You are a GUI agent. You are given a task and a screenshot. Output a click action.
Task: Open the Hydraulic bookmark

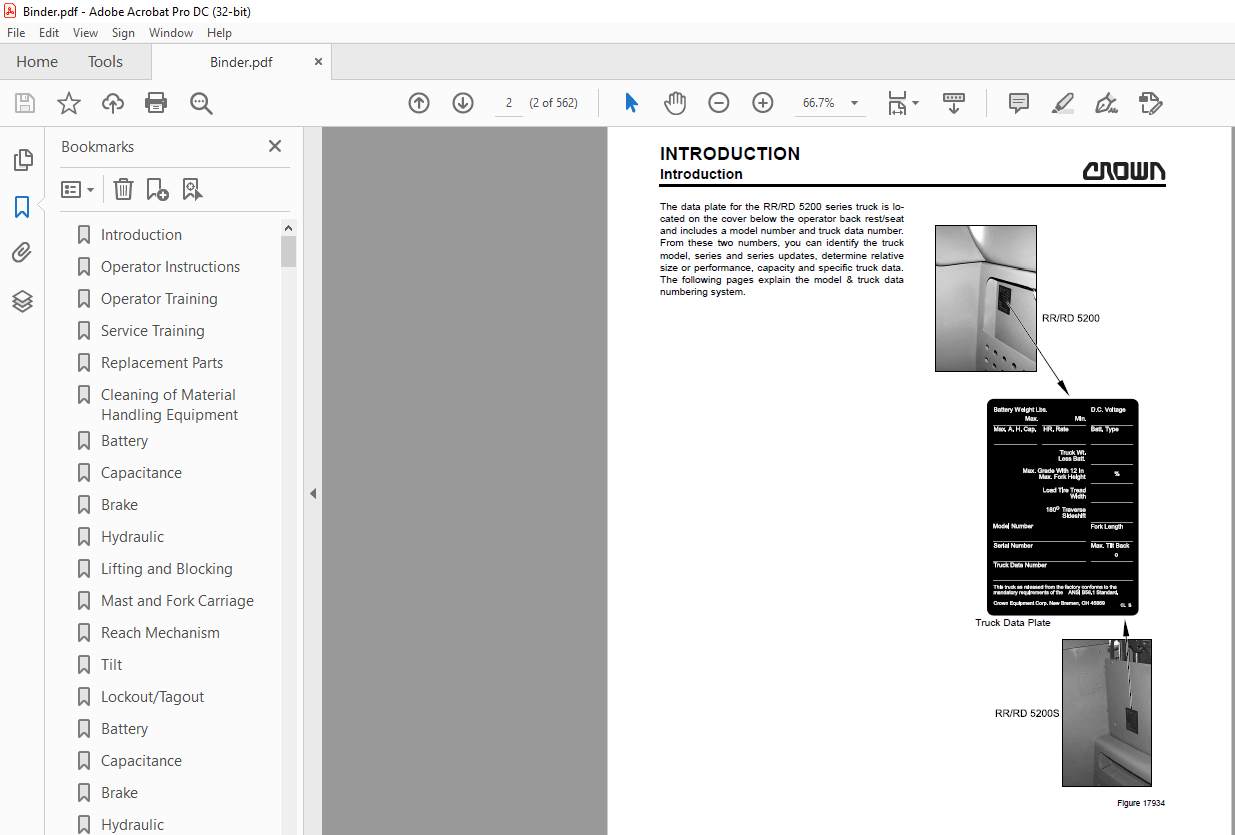(x=132, y=537)
